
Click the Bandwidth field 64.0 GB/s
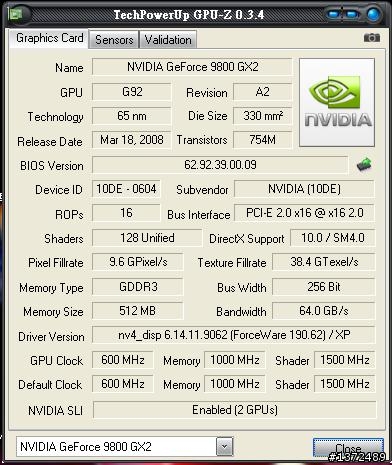[x=324, y=311]
